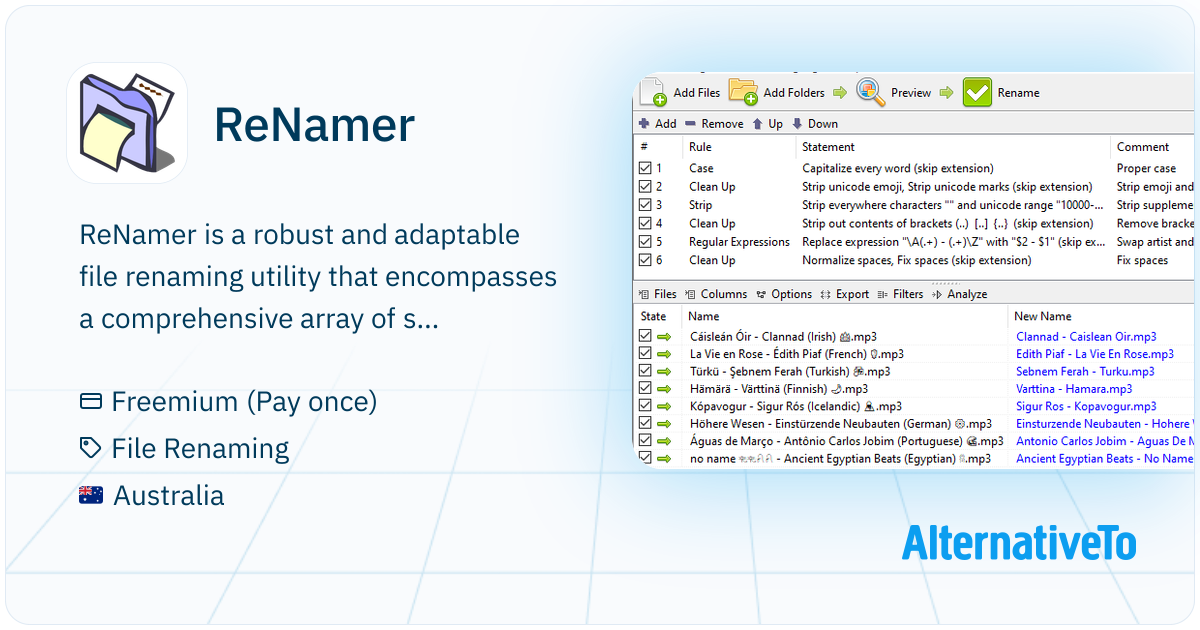Viewport: 1200px width, 630px height.
Task: Click the File Renaming tag
Action: (x=201, y=449)
